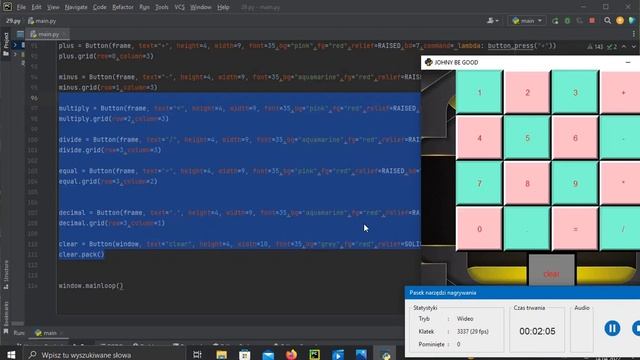This screenshot has height=360, width=640.
Task: Open the Tools menu
Action: (x=162, y=7)
